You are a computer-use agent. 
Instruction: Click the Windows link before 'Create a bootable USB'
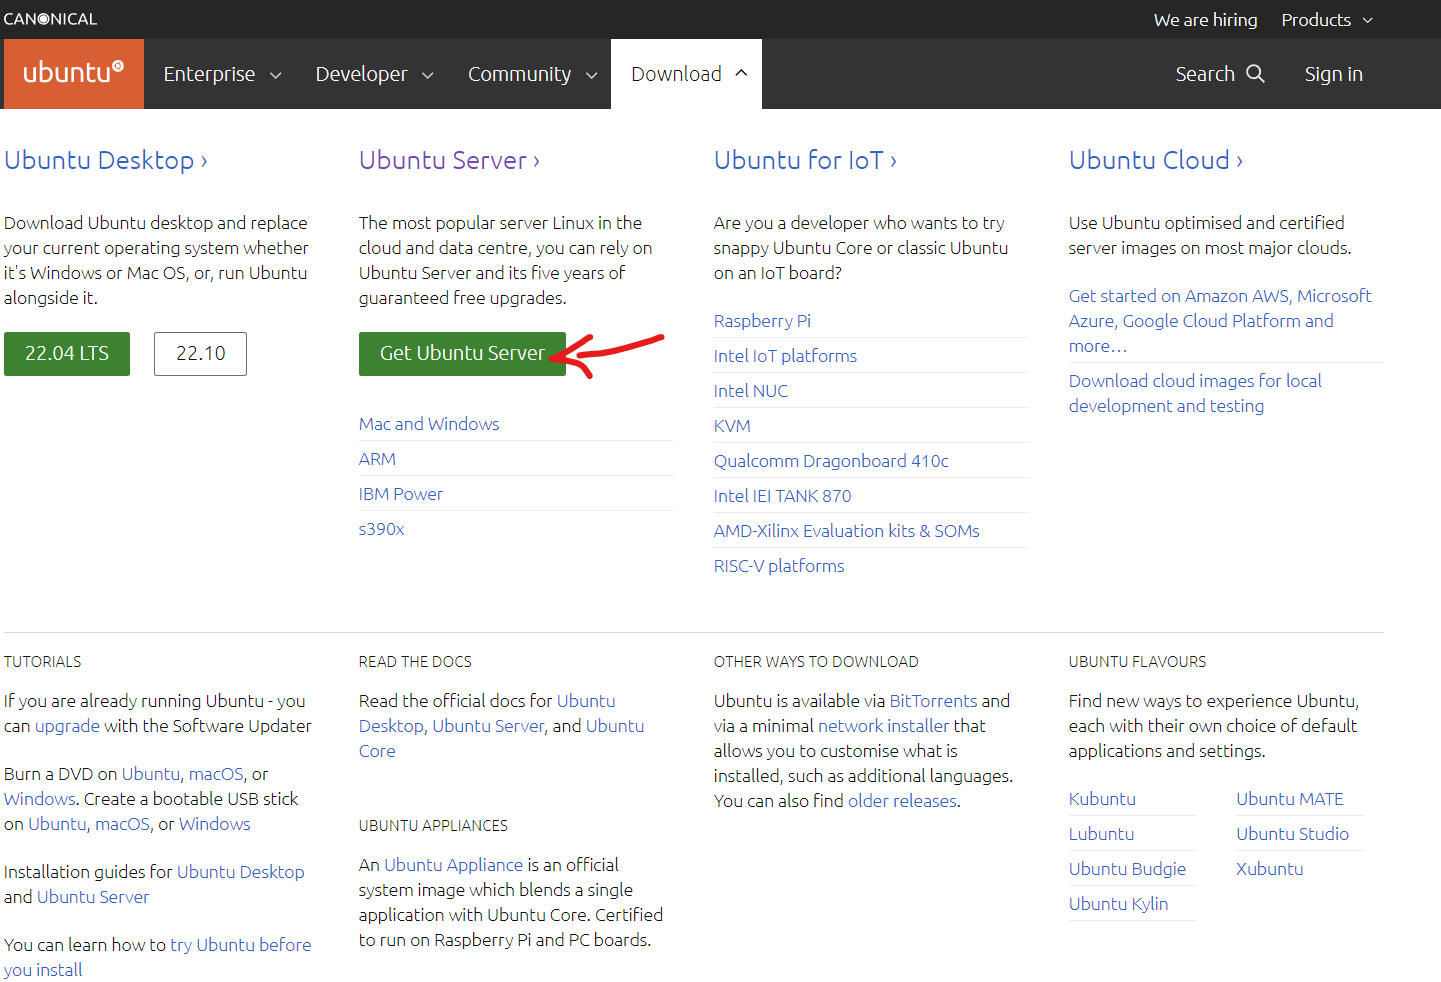(x=39, y=799)
